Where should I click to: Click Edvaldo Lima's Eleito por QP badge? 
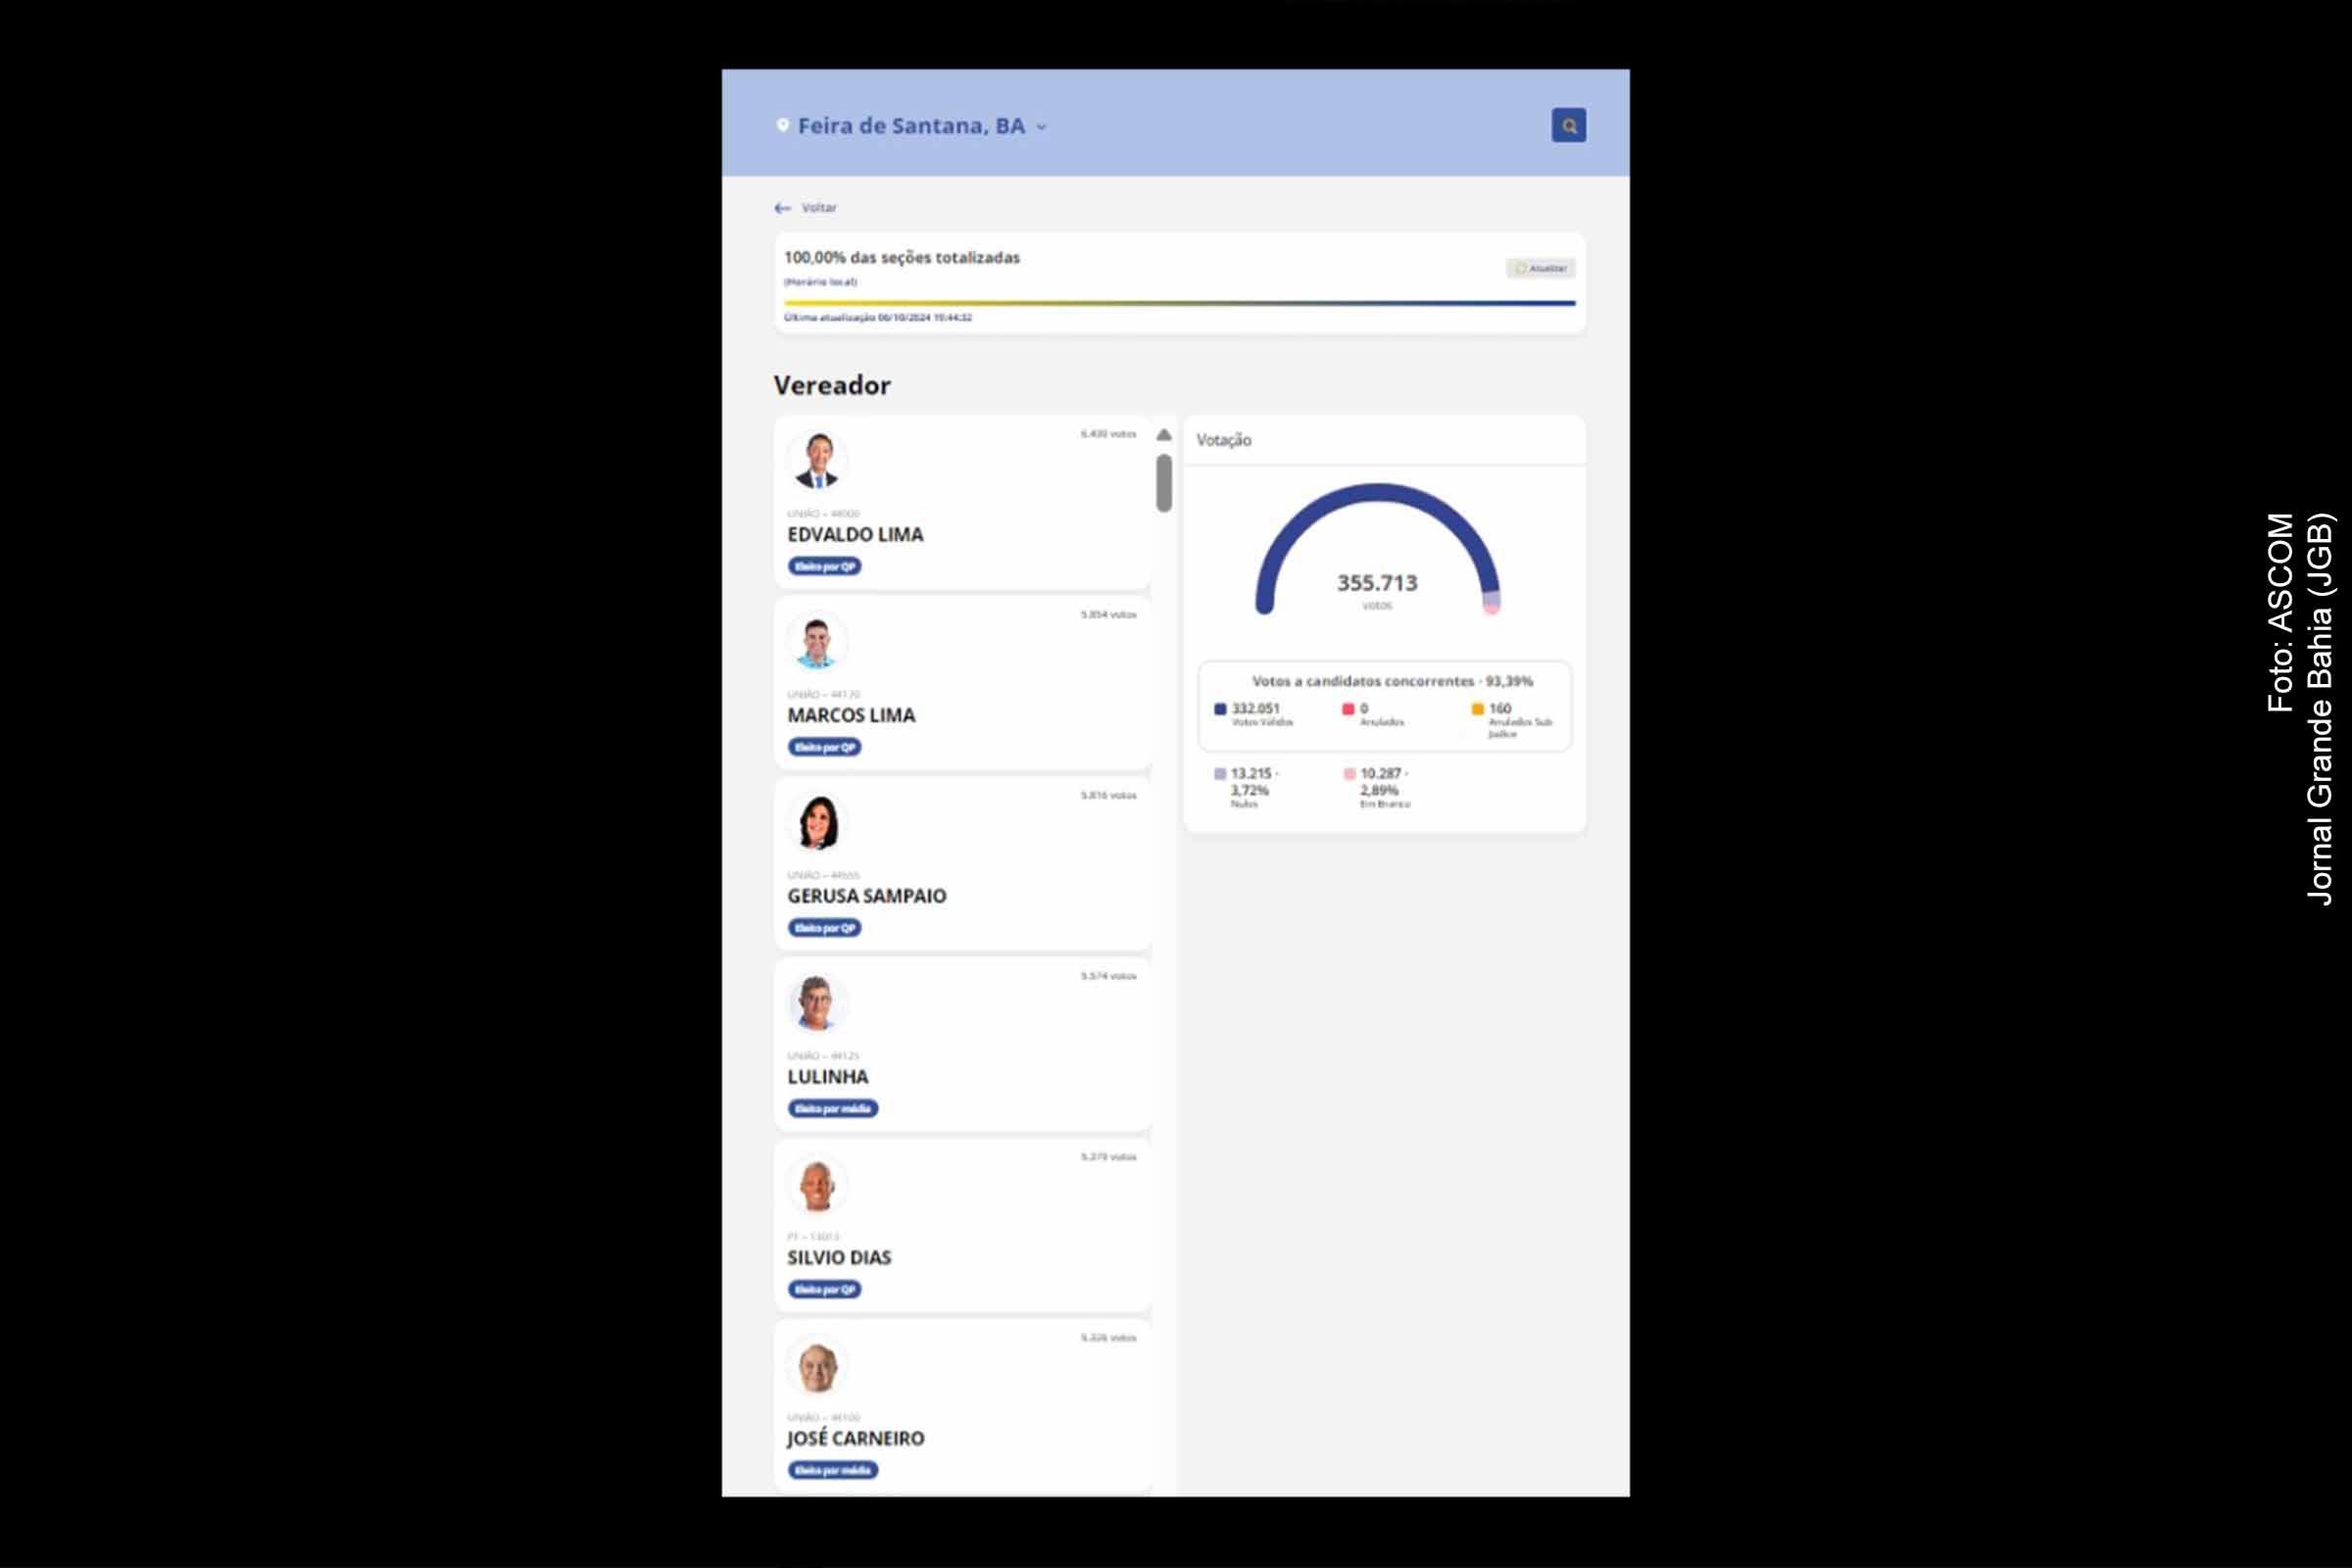point(824,567)
